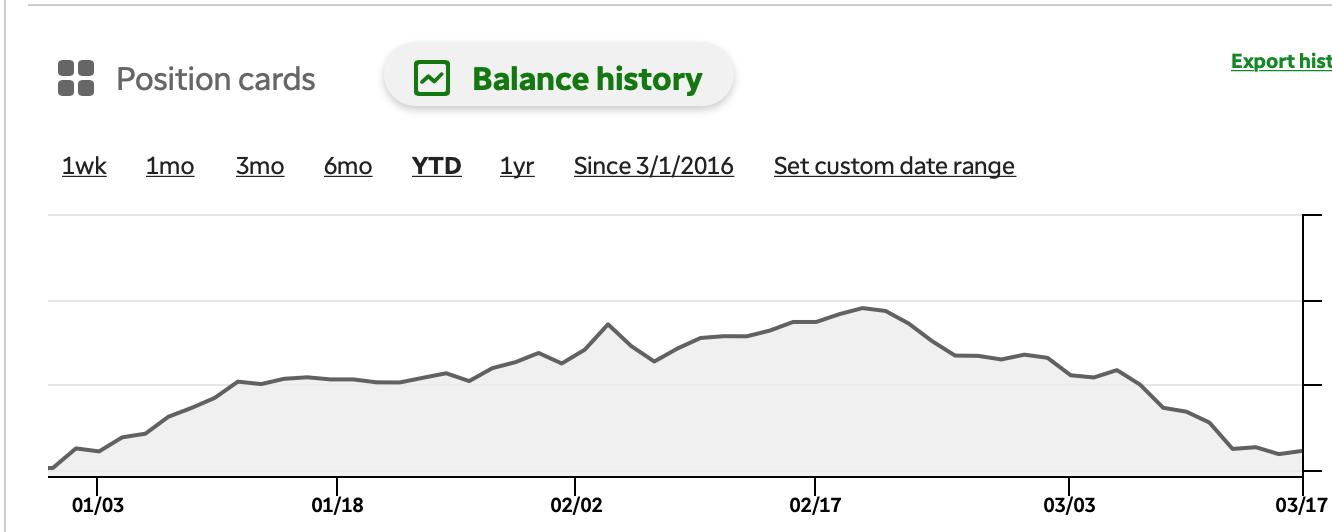Click the balance spike just after 02/02
The height and width of the screenshot is (532, 1332).
[x=608, y=324]
